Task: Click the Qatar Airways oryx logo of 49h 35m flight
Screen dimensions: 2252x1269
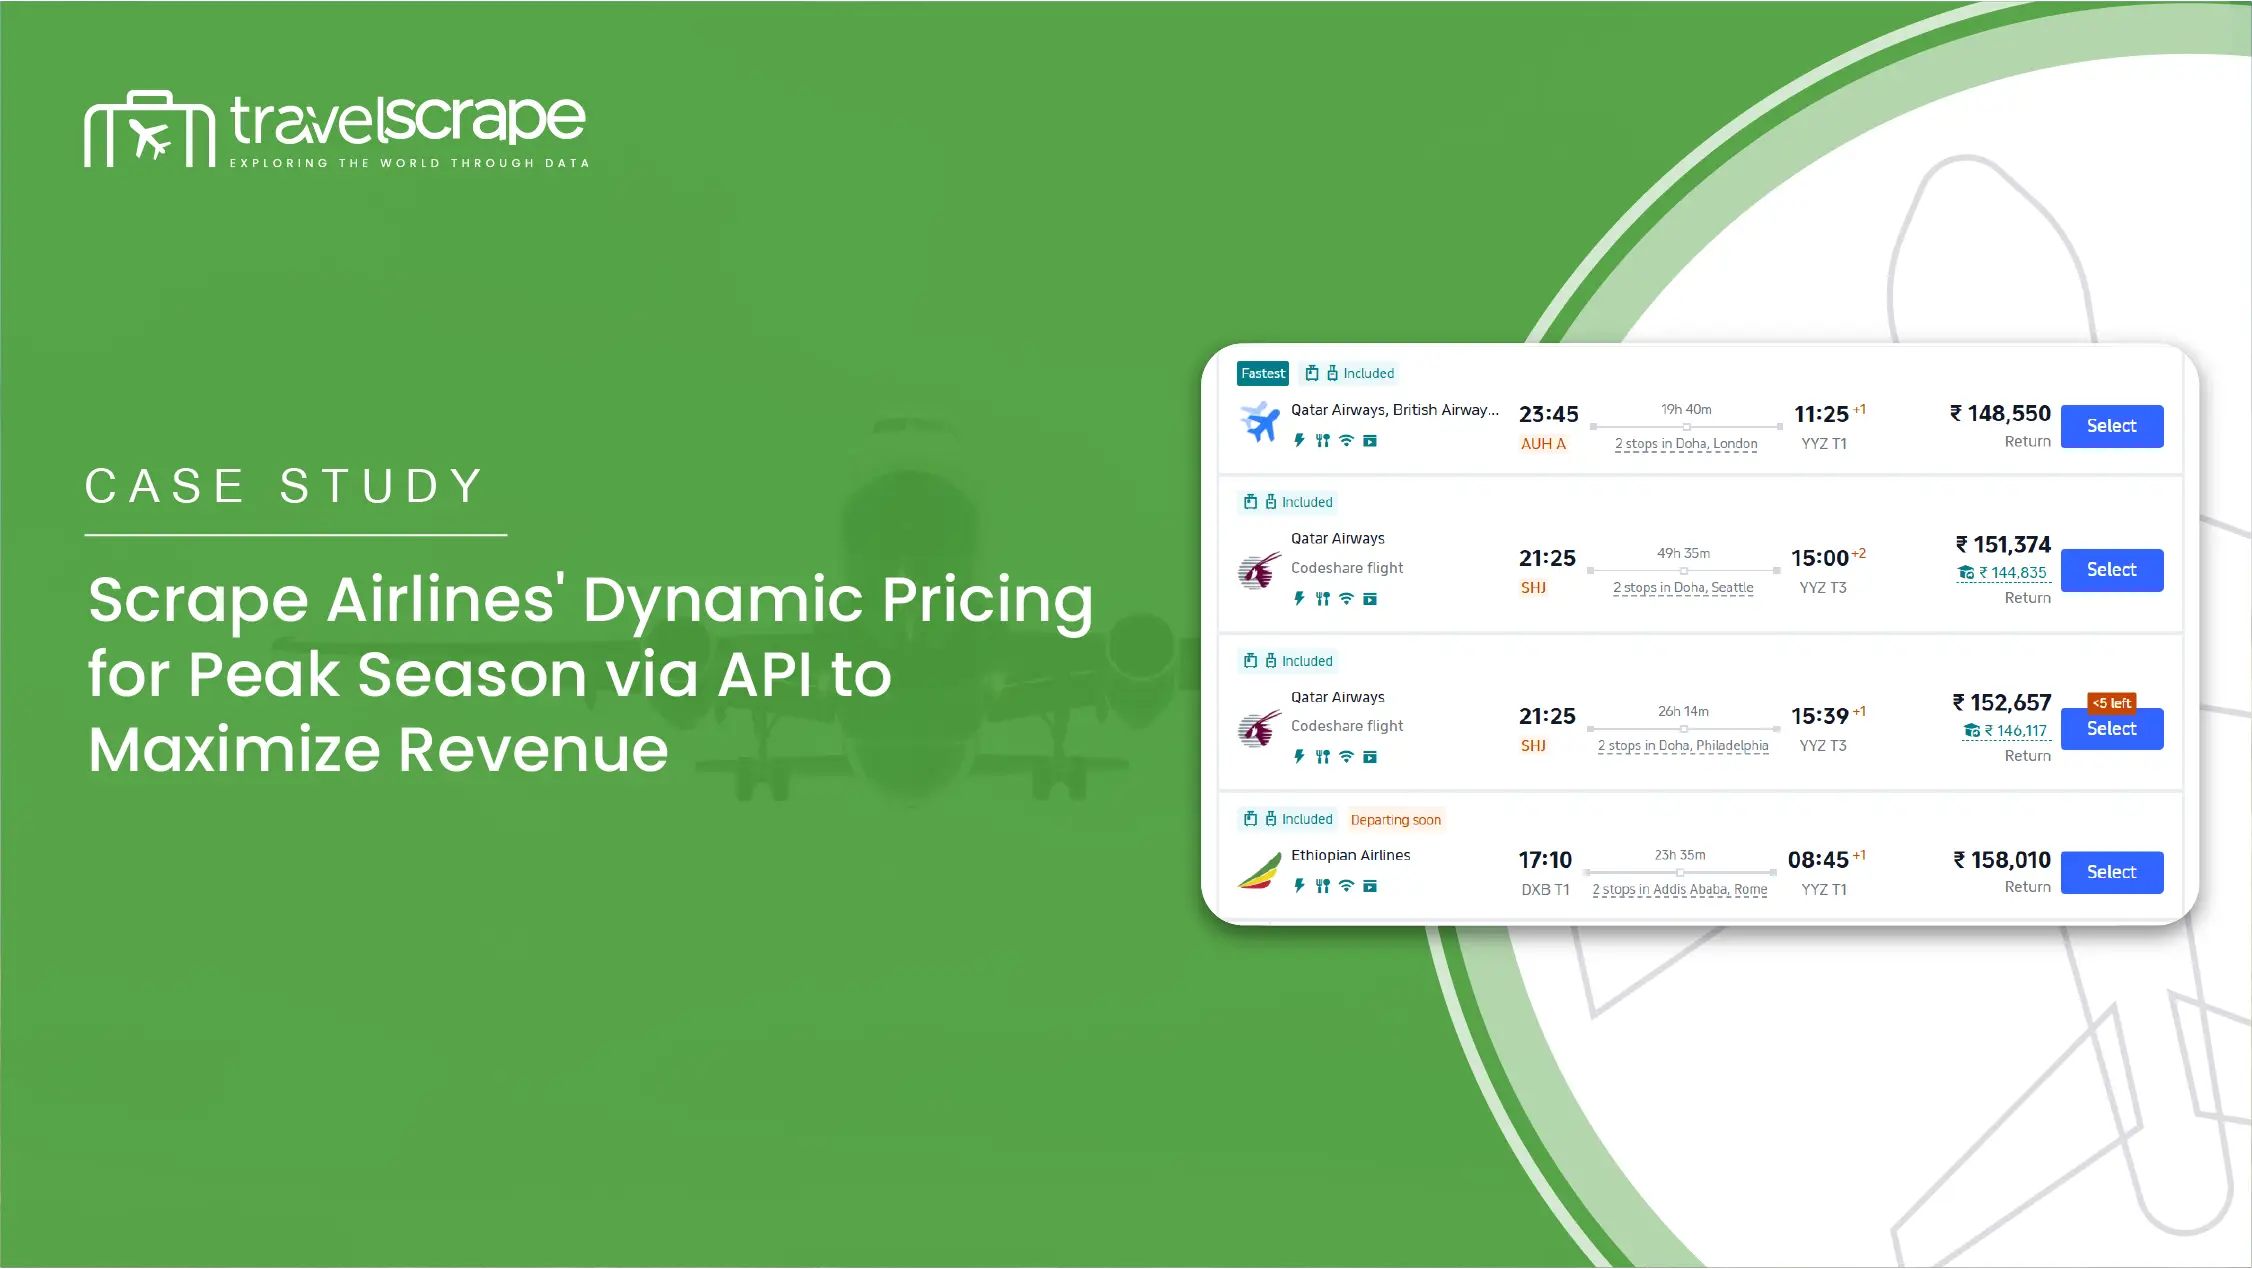Action: [1259, 571]
